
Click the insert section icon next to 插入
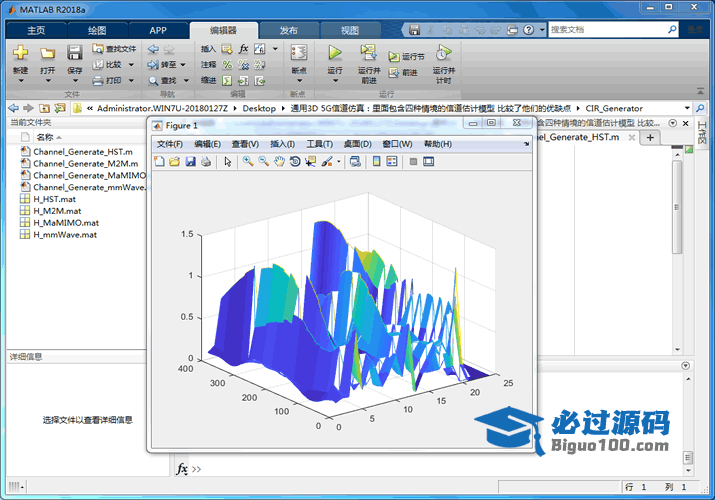point(227,49)
